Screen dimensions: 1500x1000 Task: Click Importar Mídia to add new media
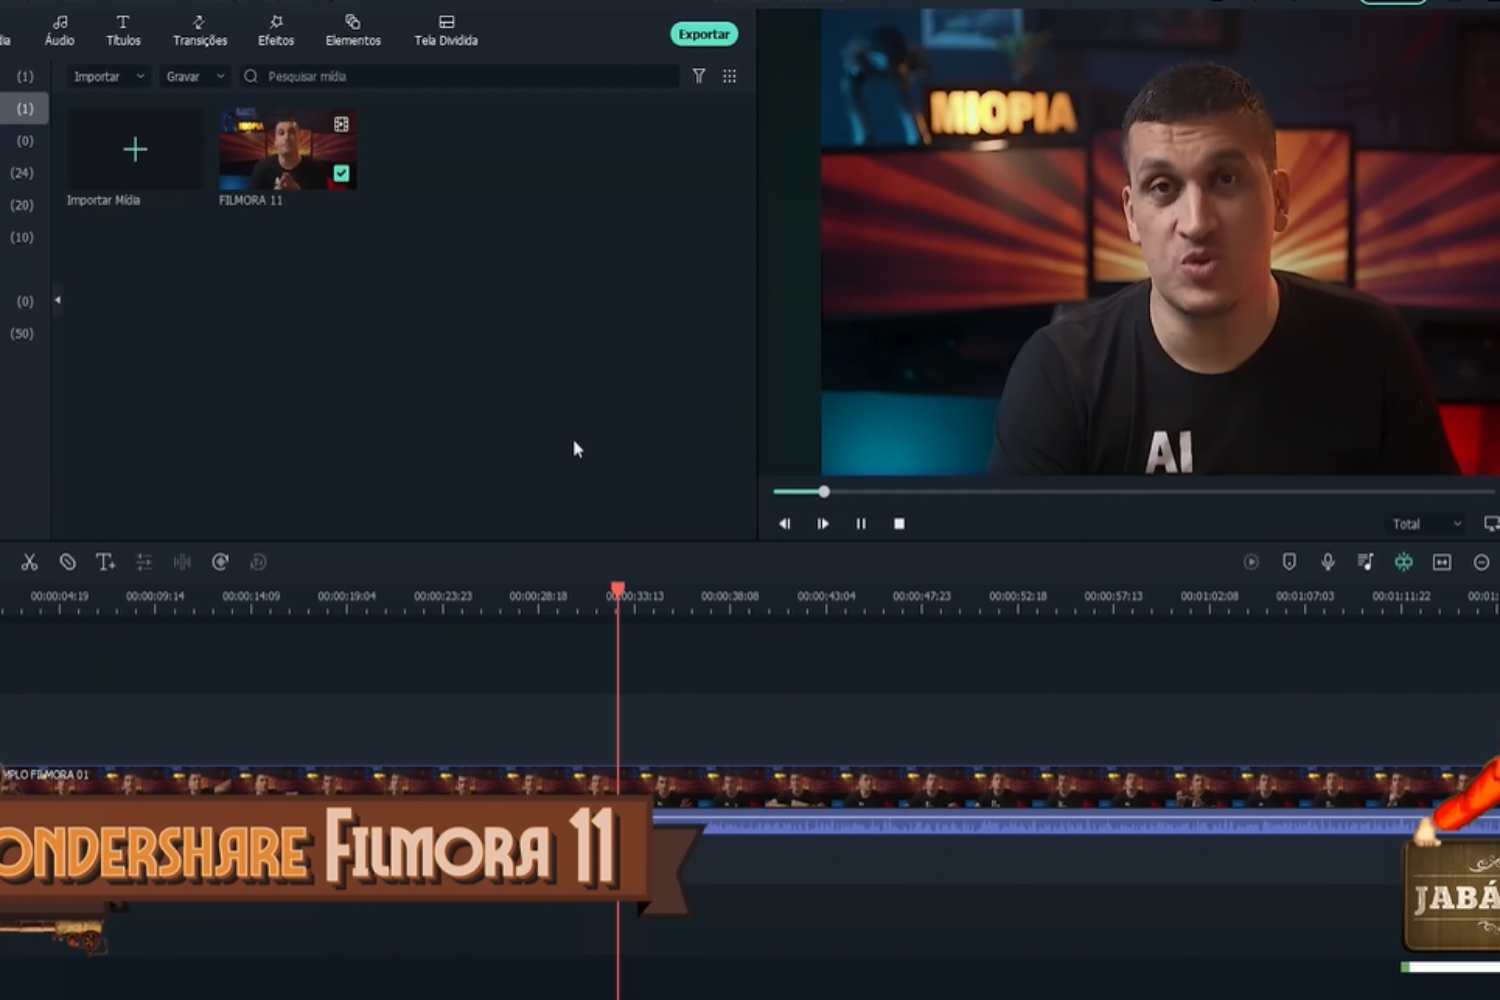135,149
